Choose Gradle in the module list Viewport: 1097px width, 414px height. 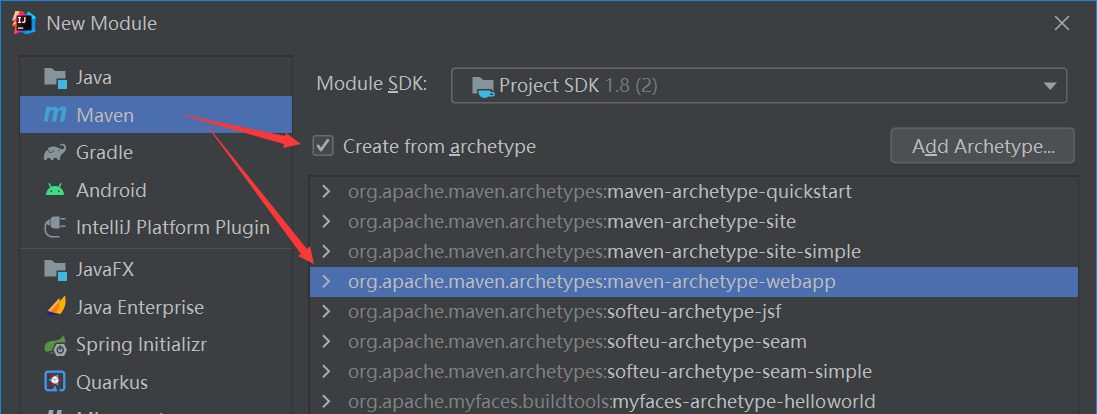(x=156, y=152)
